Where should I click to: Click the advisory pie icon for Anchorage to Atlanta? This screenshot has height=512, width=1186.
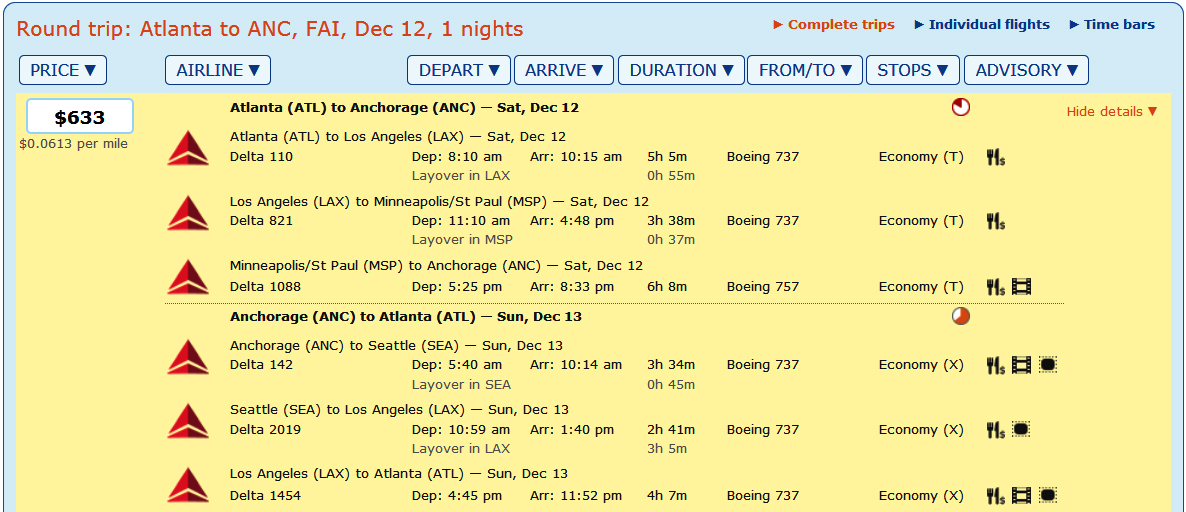pyautogui.click(x=961, y=316)
